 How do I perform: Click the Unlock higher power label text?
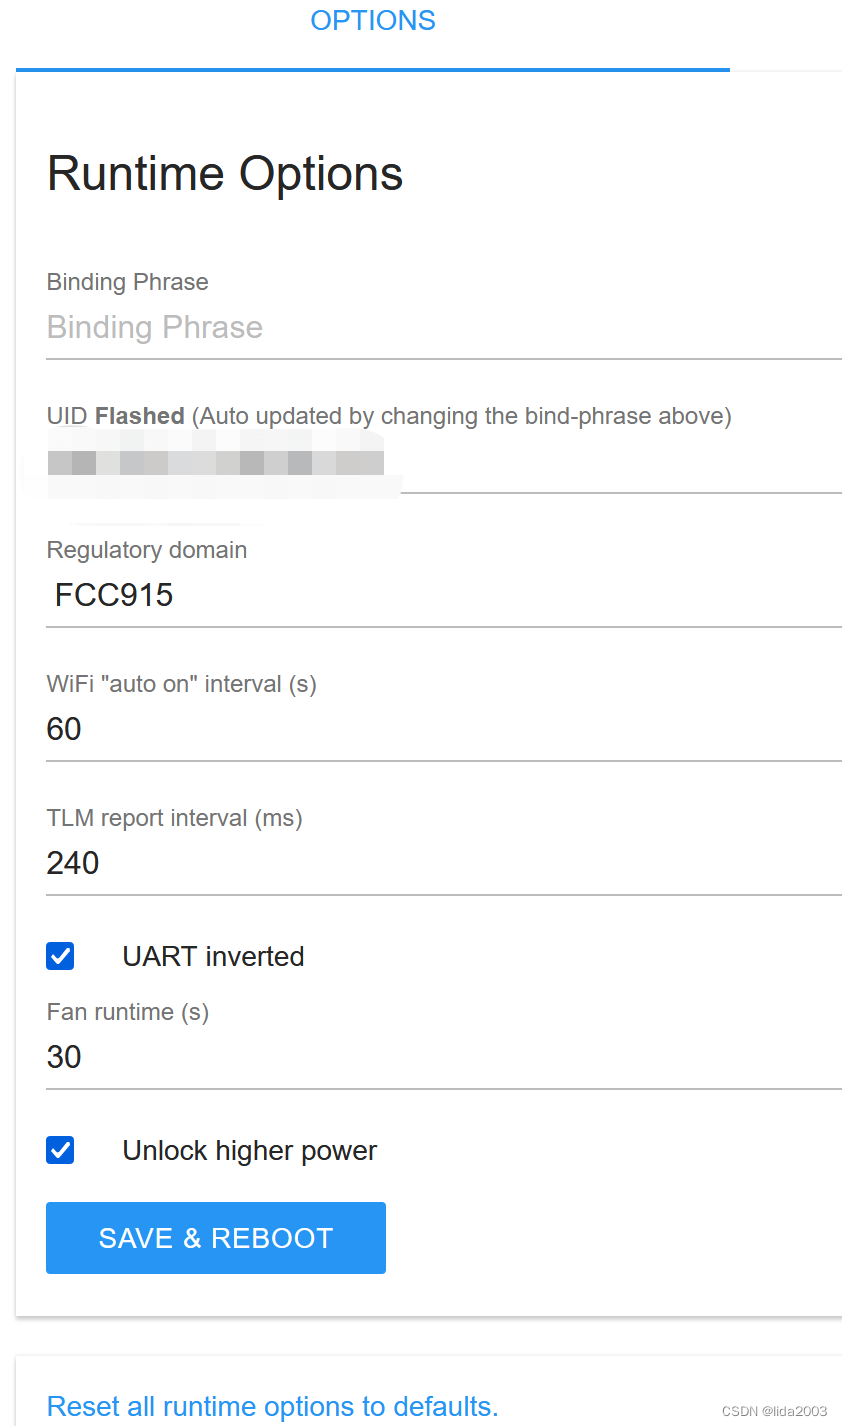(249, 1151)
